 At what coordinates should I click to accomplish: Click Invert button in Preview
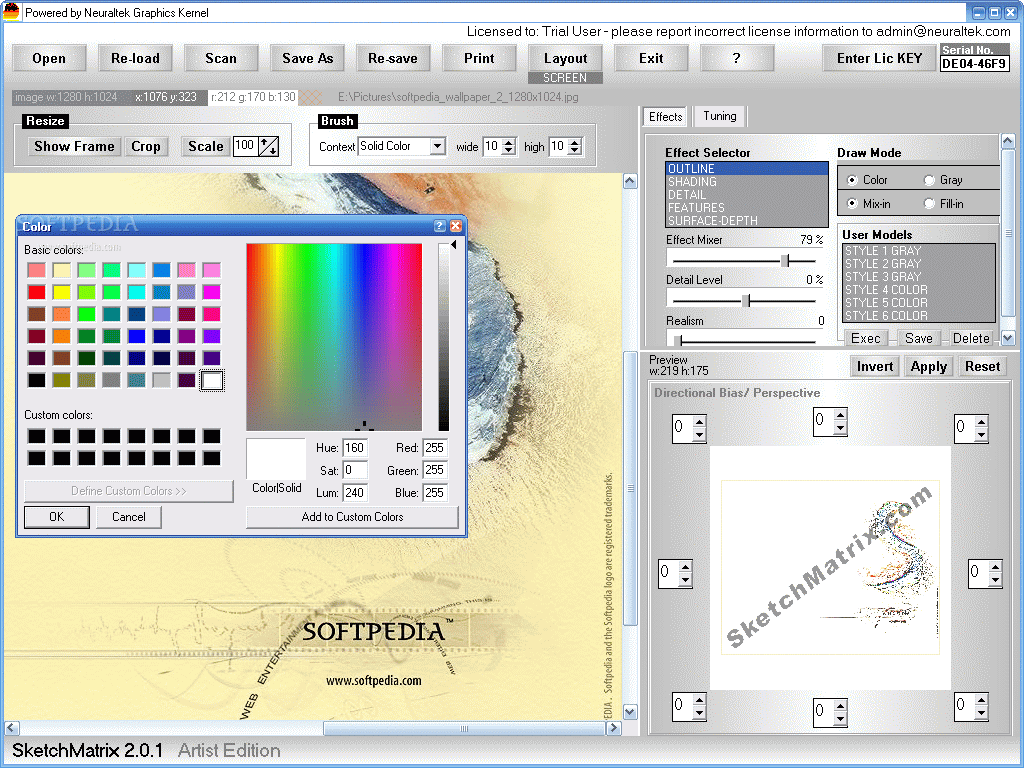pos(875,367)
